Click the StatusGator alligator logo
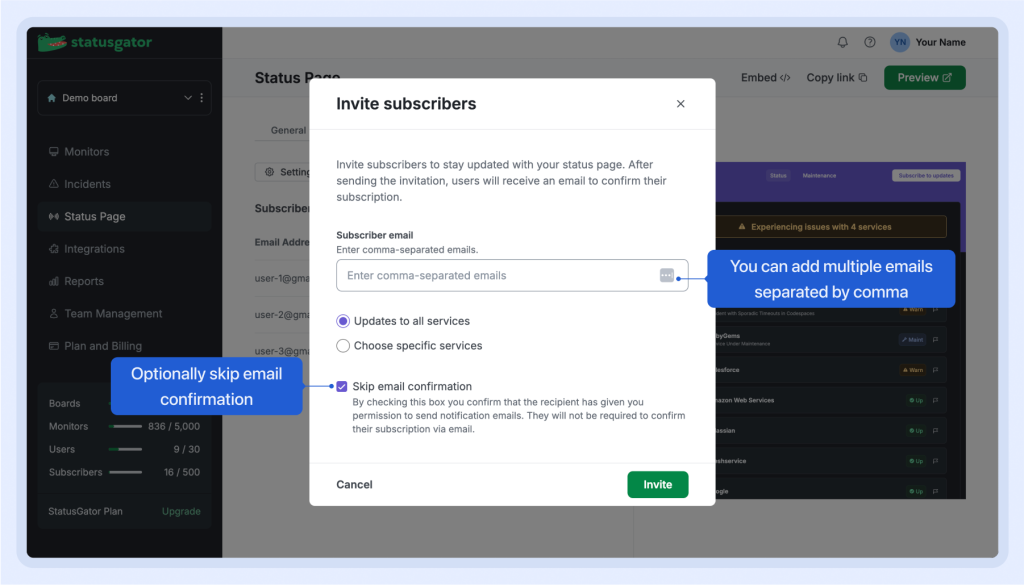The height and width of the screenshot is (585, 1024). point(52,43)
